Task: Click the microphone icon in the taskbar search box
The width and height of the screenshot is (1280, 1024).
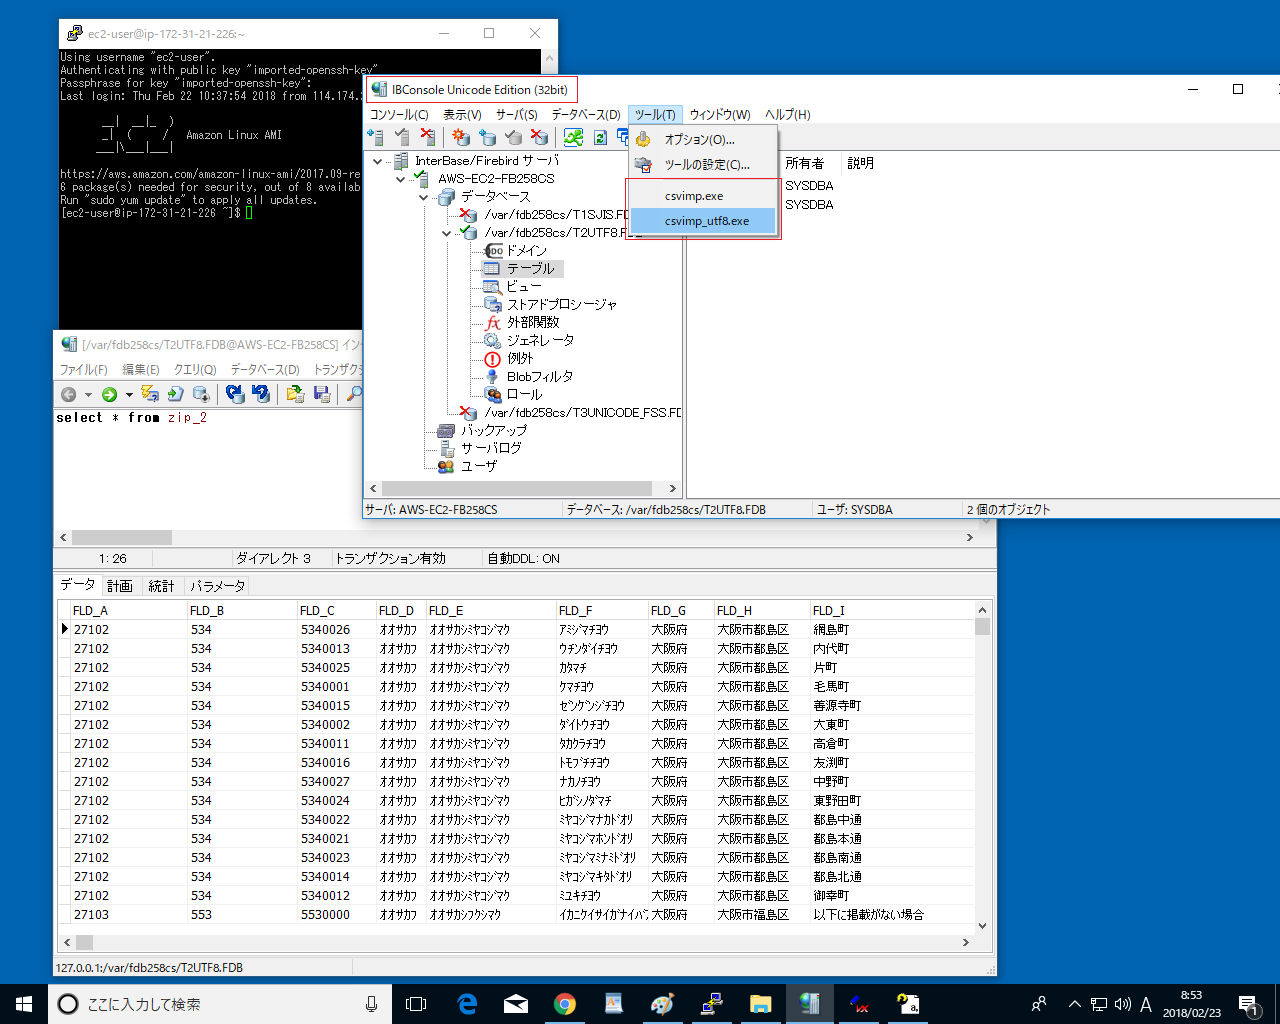Action: pos(372,1004)
